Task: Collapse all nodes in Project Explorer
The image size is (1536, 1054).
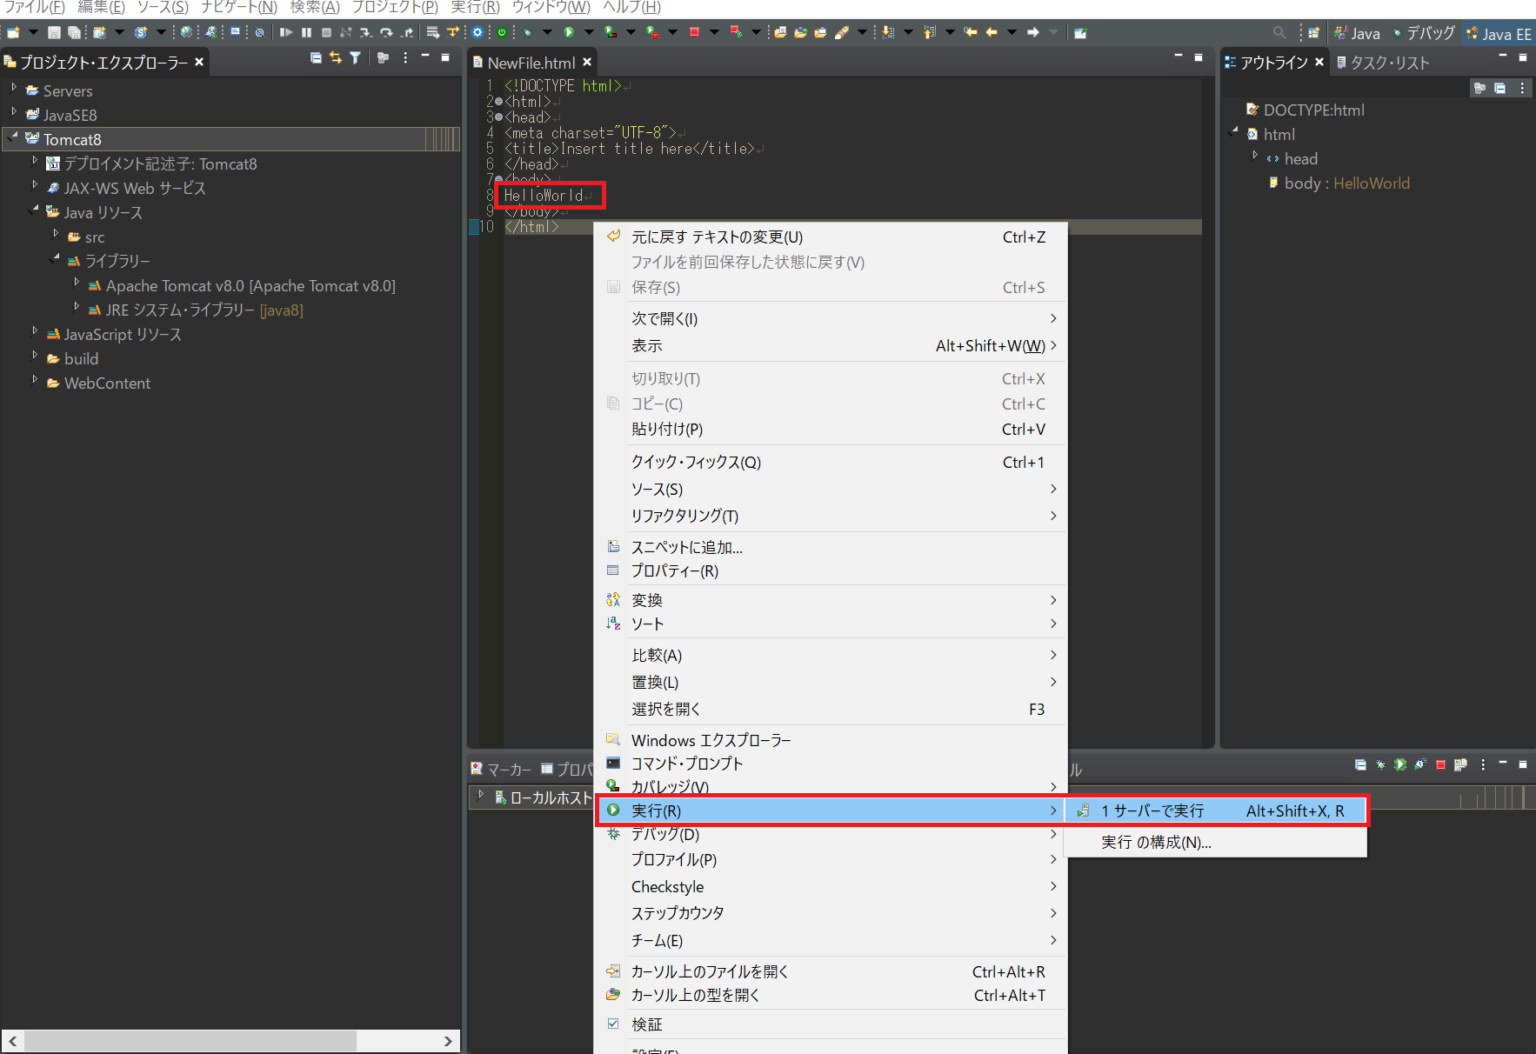Action: [317, 59]
